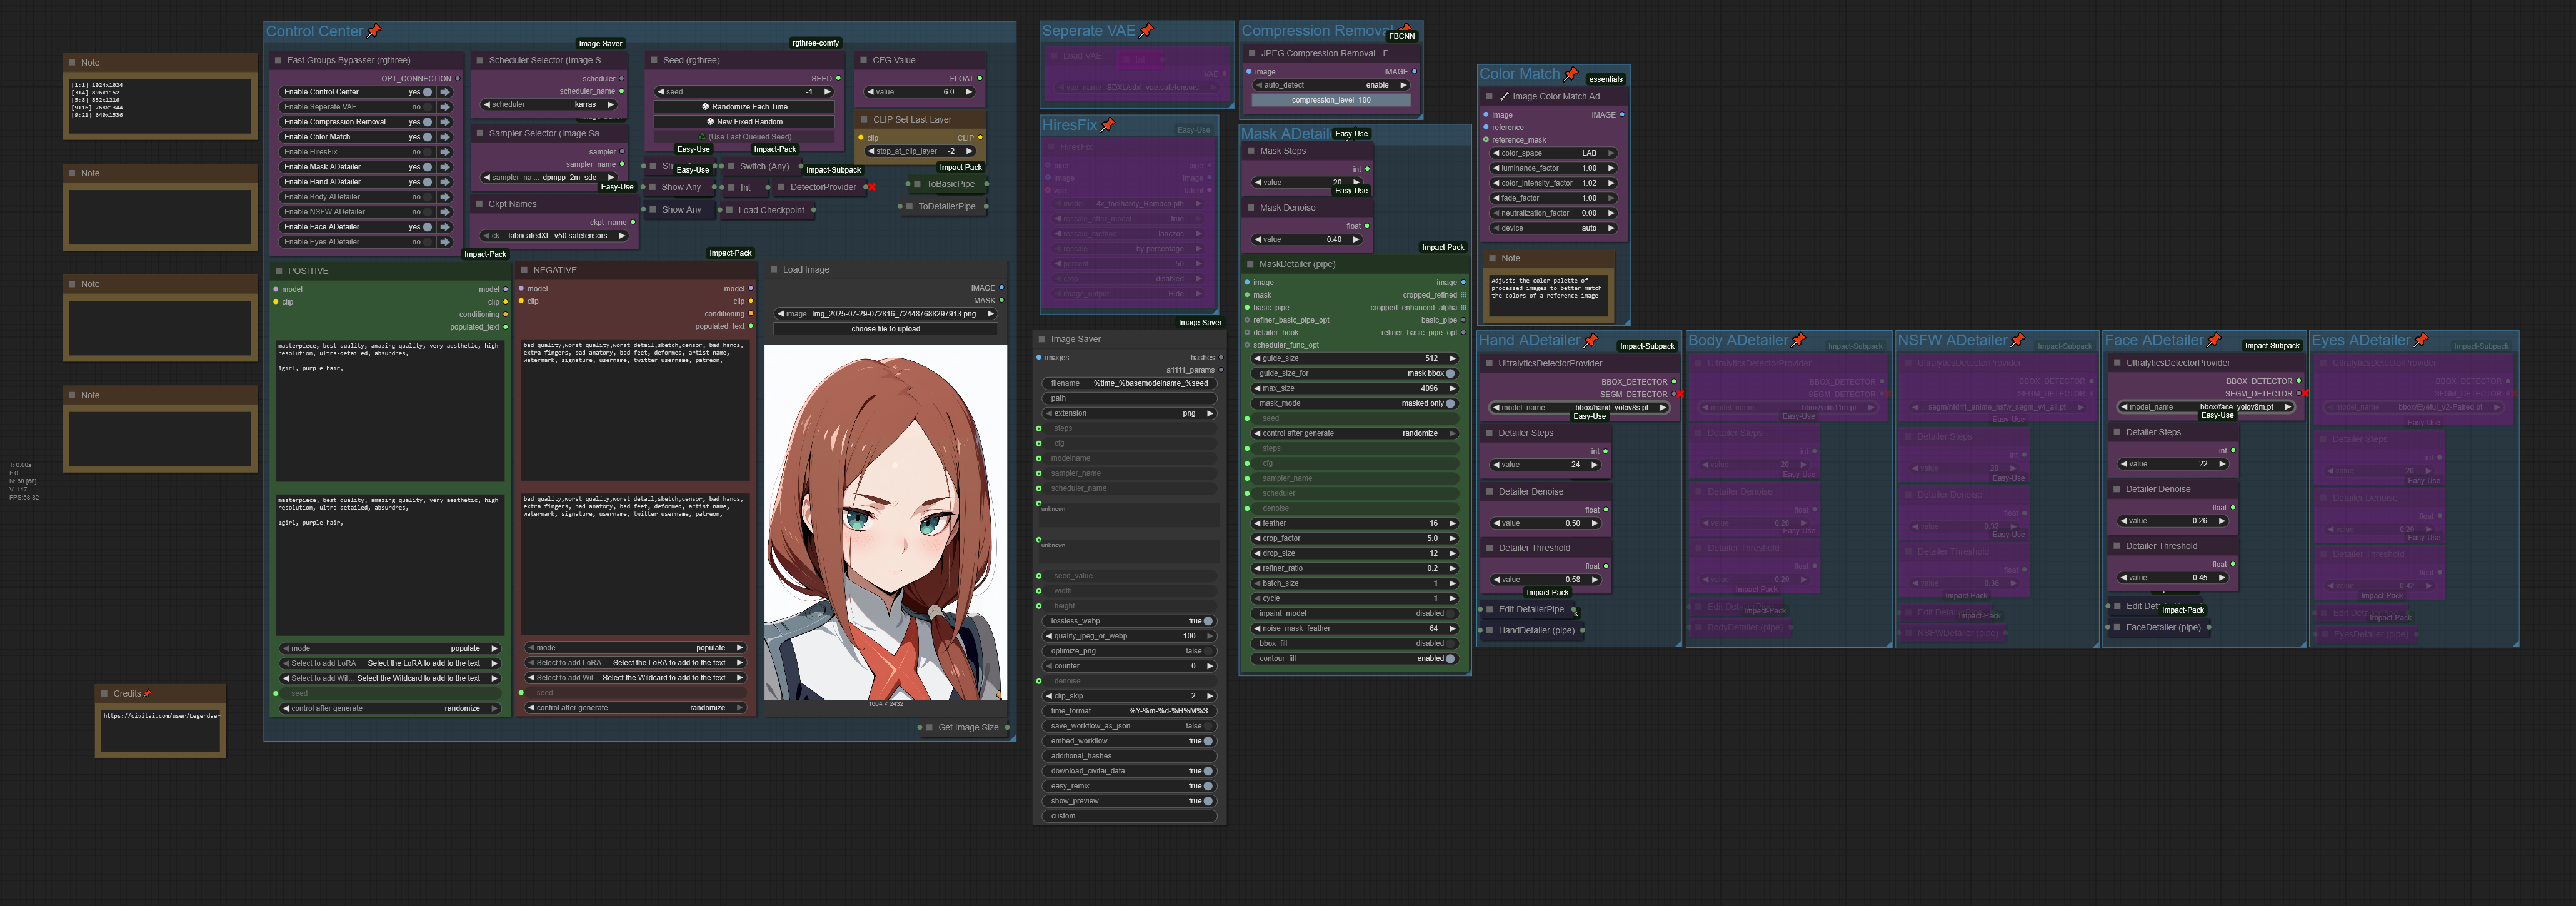Viewport: 2576px width, 906px height.
Task: Click the pushpin icon on Control Center group
Action: (x=374, y=31)
